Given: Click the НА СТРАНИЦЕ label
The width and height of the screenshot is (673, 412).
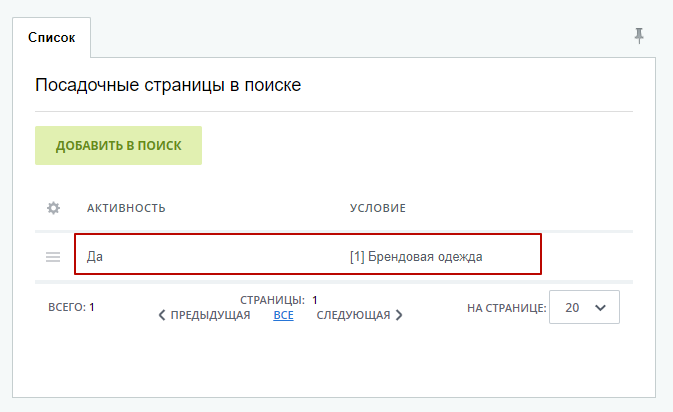Looking at the screenshot, I should pos(506,308).
